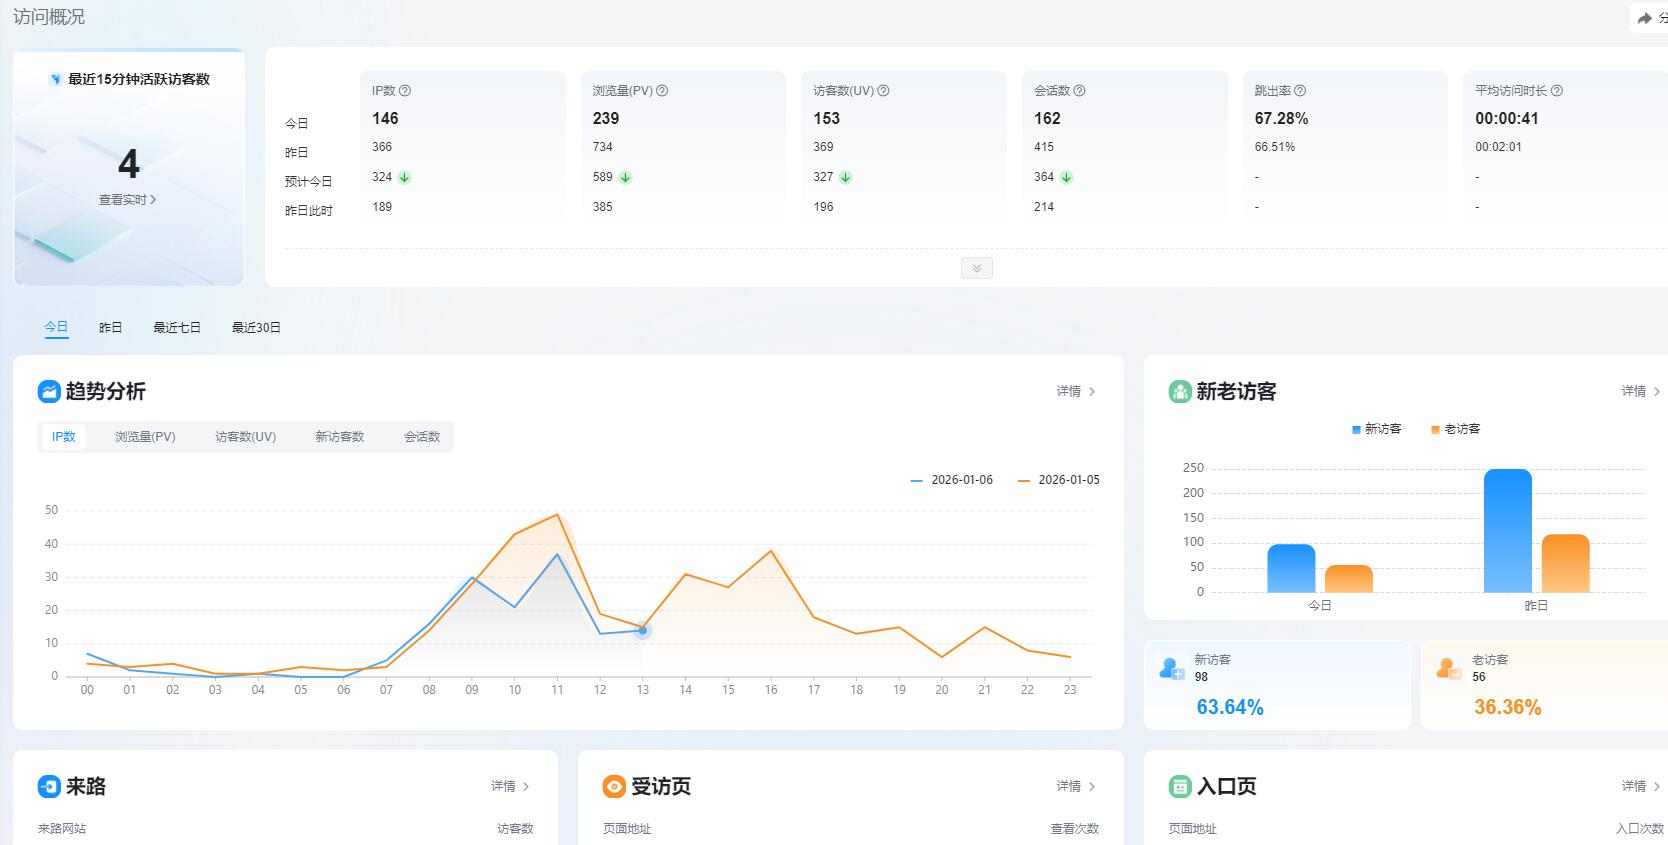Switch to the 最近七日 tab
1668x845 pixels.
(x=177, y=327)
